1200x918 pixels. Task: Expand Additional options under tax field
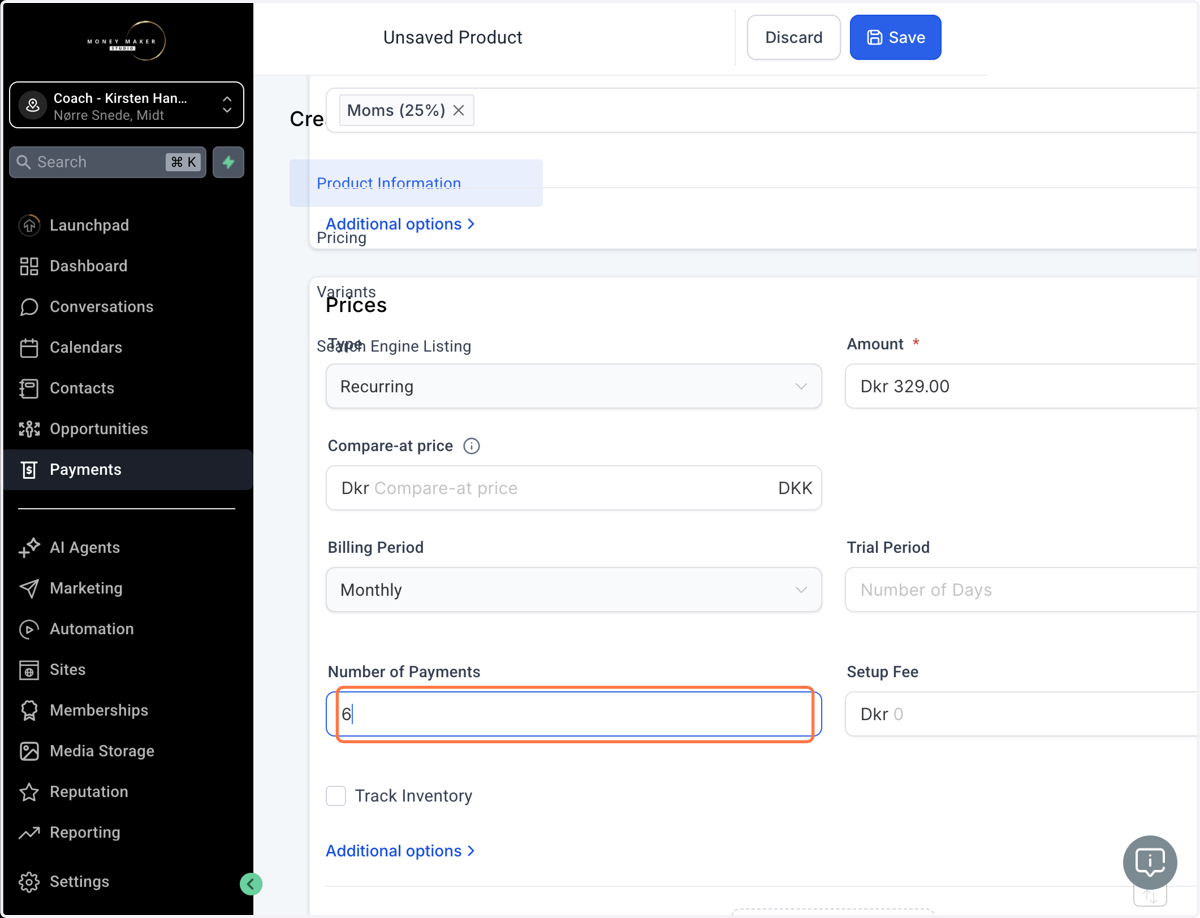400,224
